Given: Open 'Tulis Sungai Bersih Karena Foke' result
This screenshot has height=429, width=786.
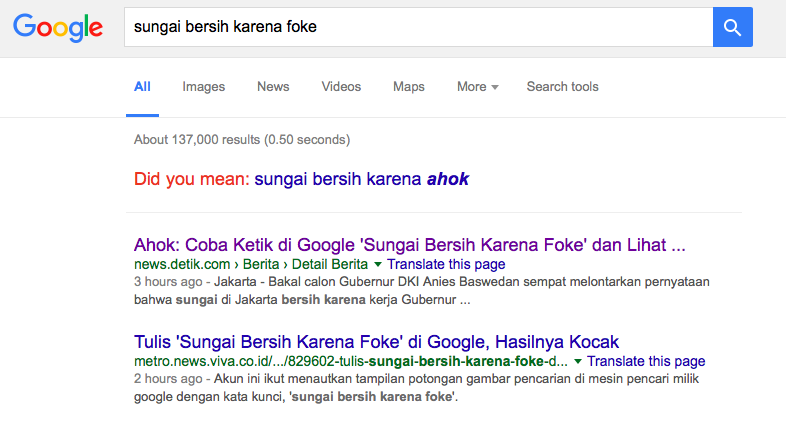Looking at the screenshot, I should pos(376,341).
